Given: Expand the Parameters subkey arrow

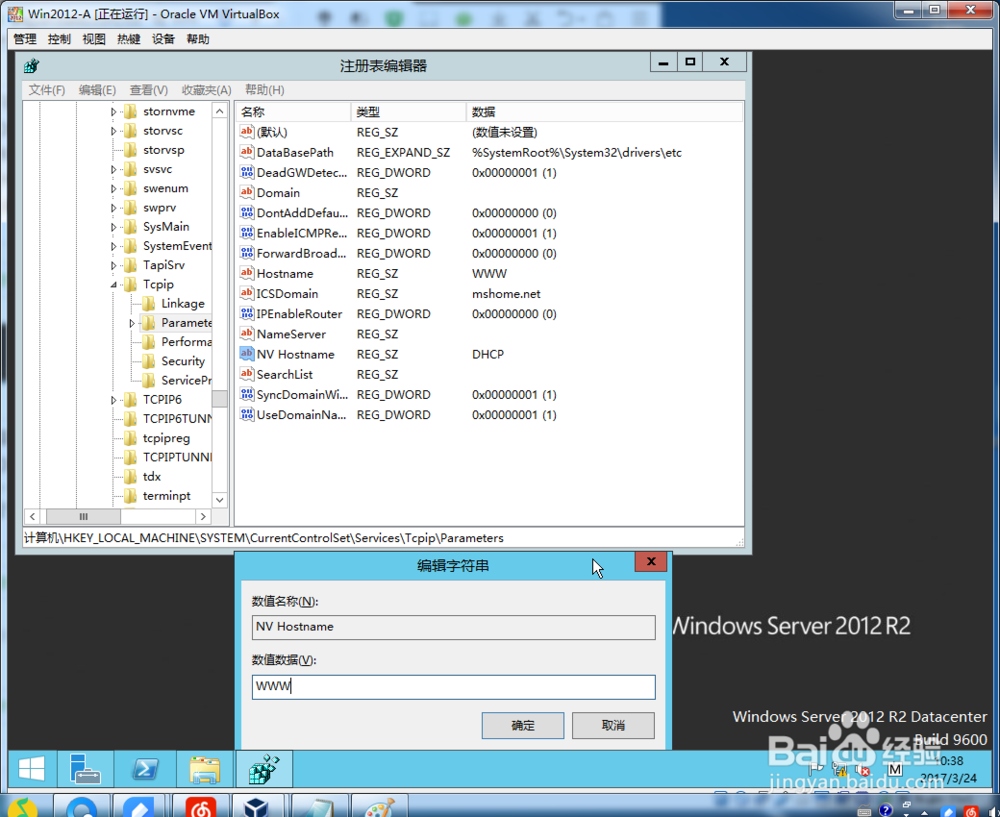Looking at the screenshot, I should 132,323.
